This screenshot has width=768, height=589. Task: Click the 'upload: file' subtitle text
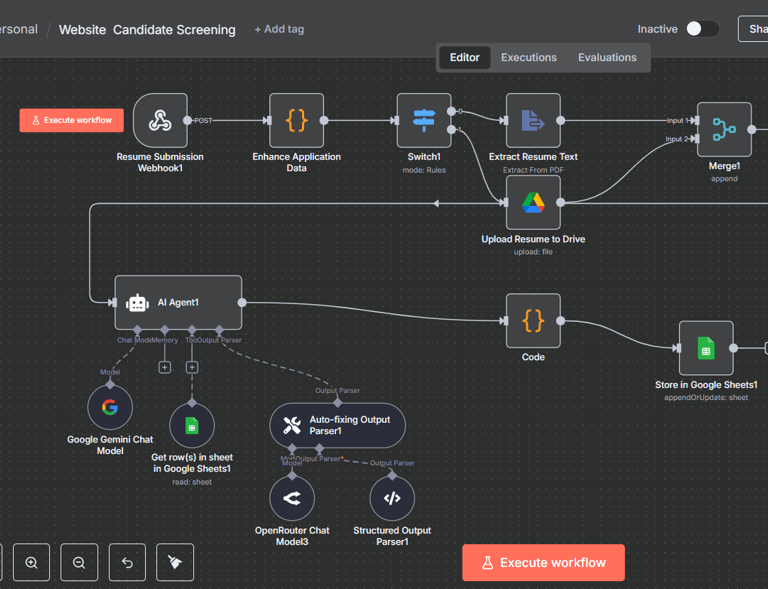click(x=533, y=252)
